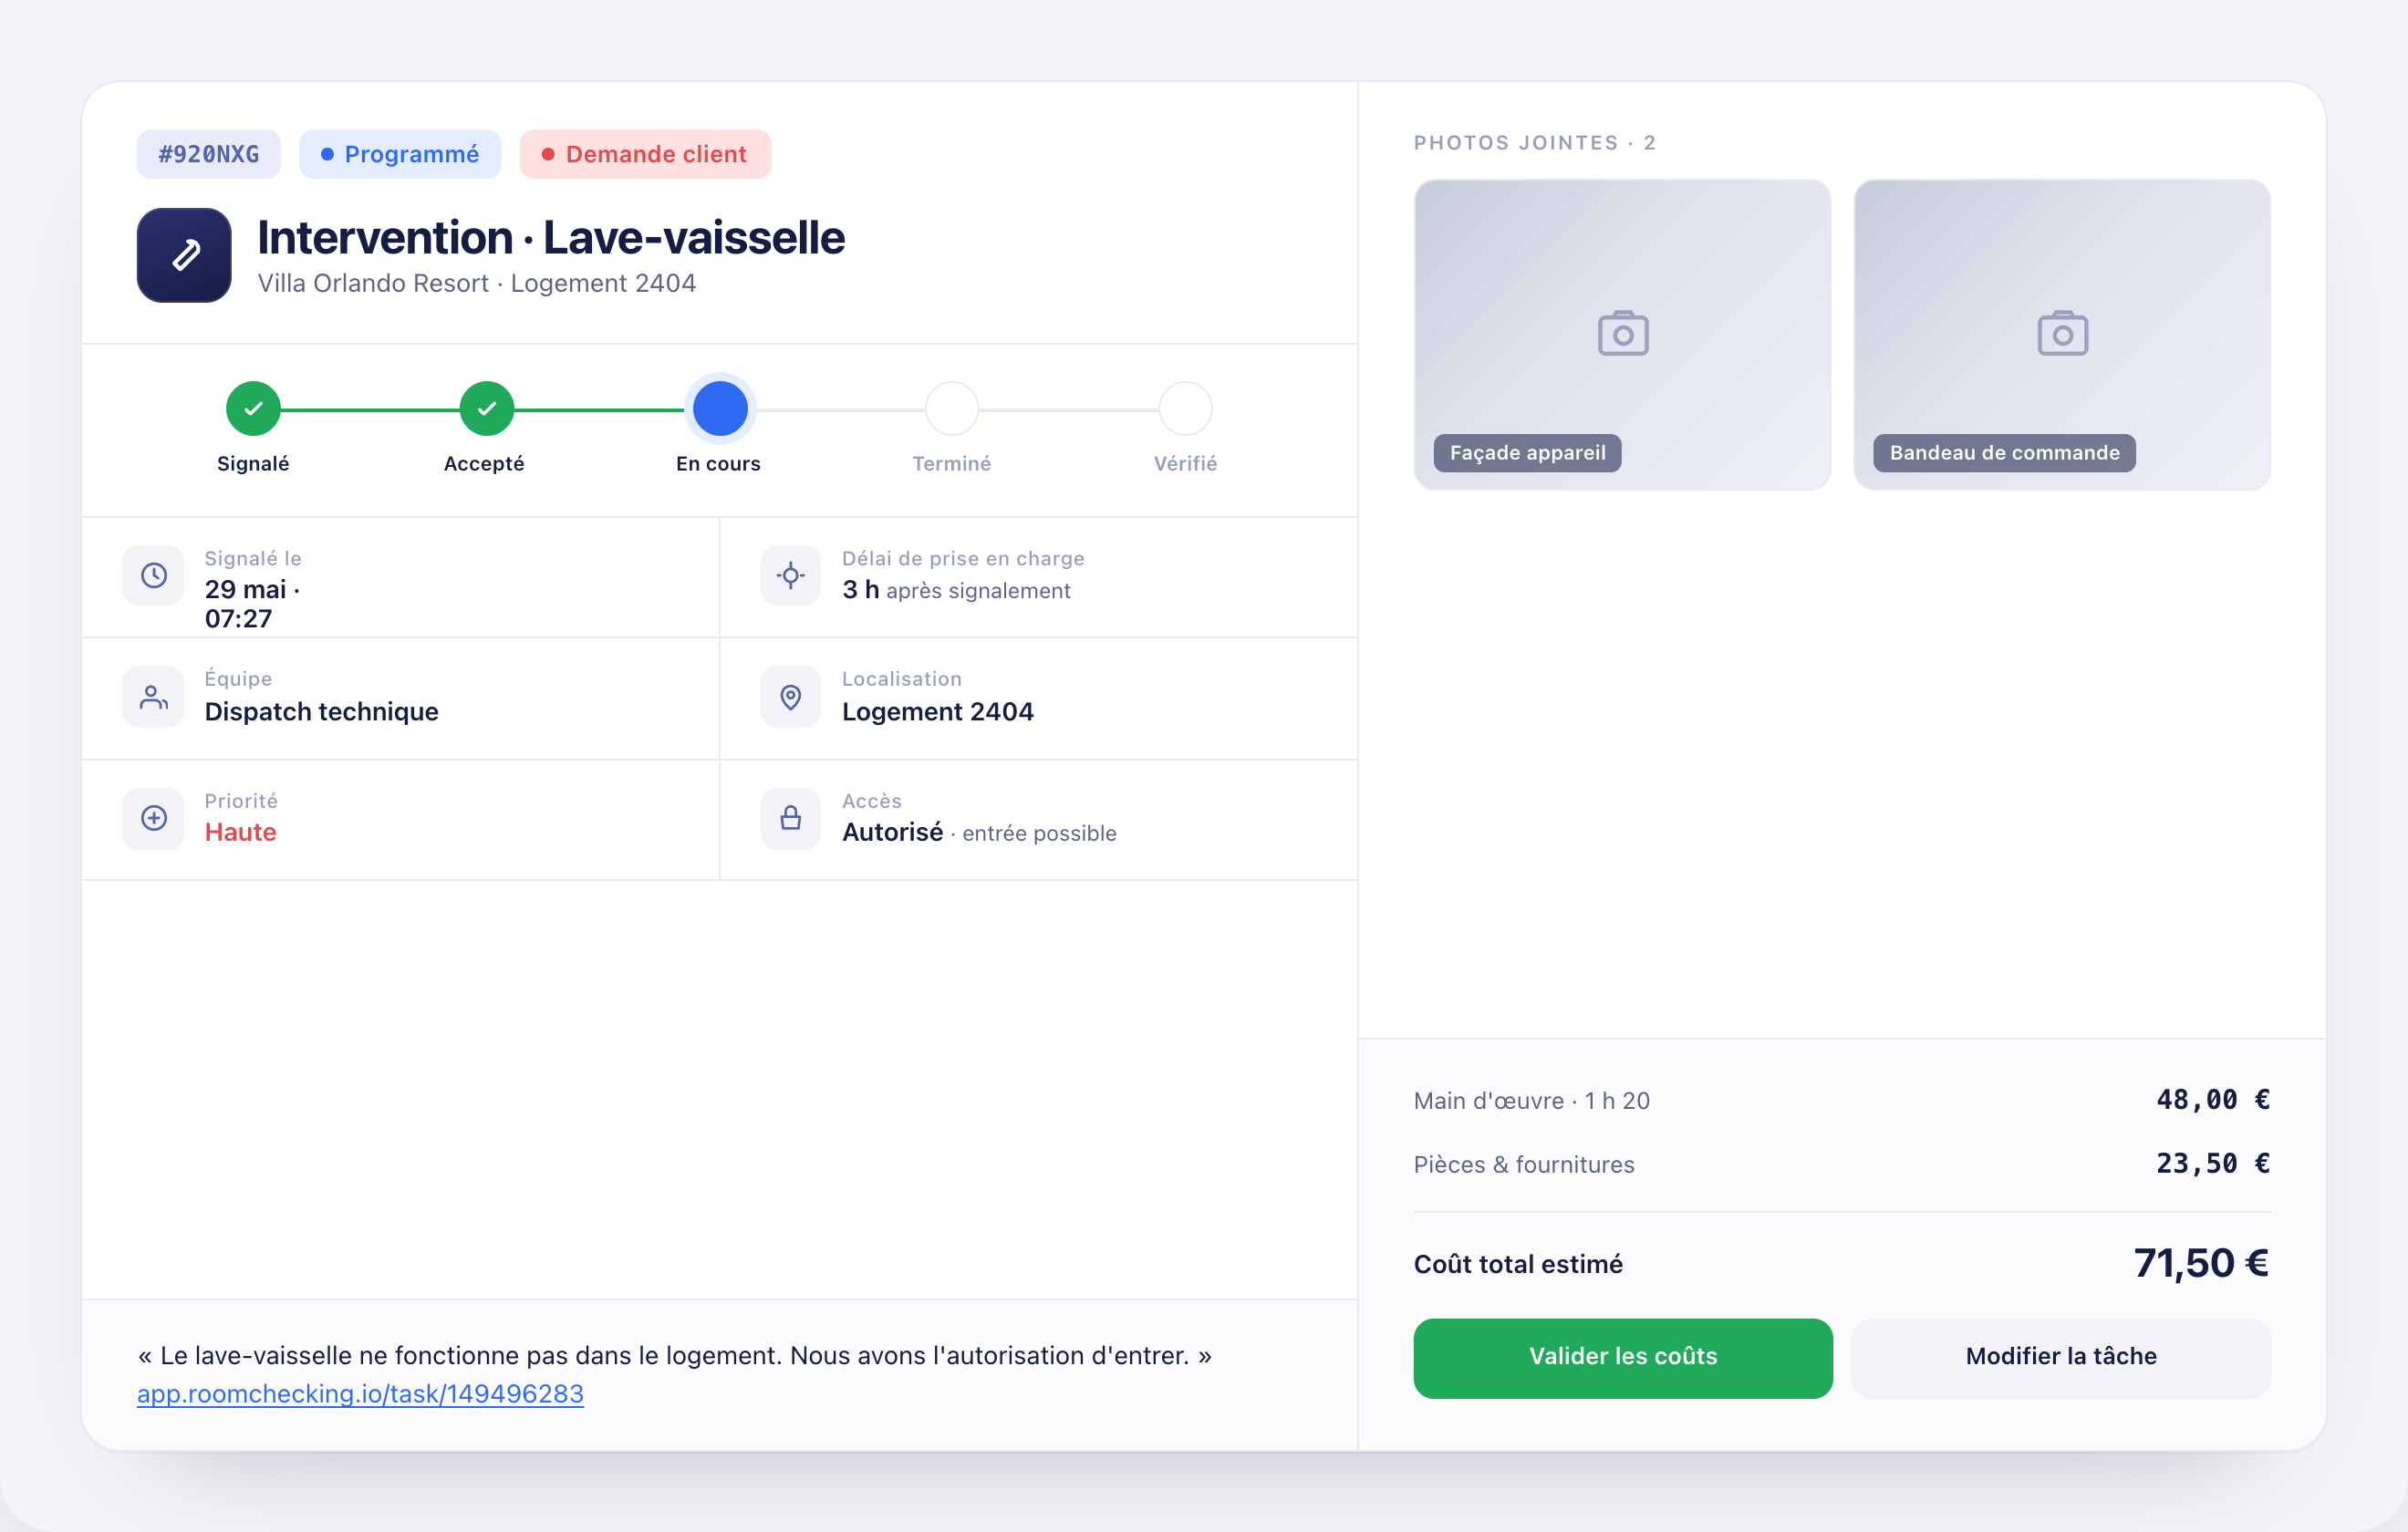The image size is (2408, 1532).
Task: Click the people icon beside Équipe
Action: click(x=153, y=697)
